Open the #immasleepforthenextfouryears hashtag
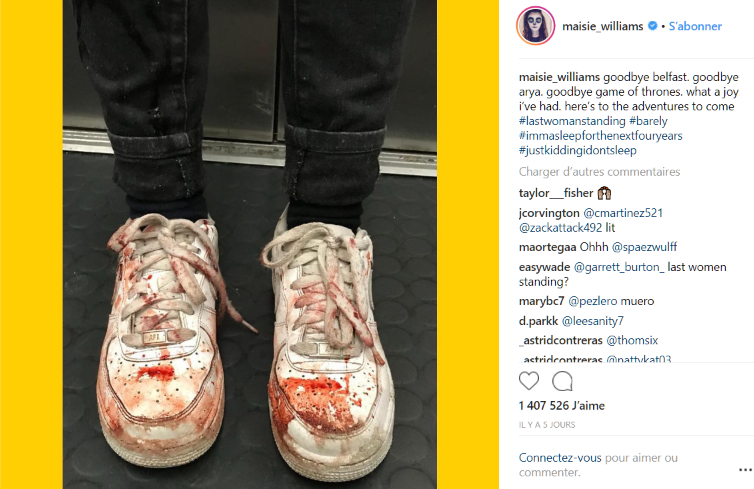 601,136
